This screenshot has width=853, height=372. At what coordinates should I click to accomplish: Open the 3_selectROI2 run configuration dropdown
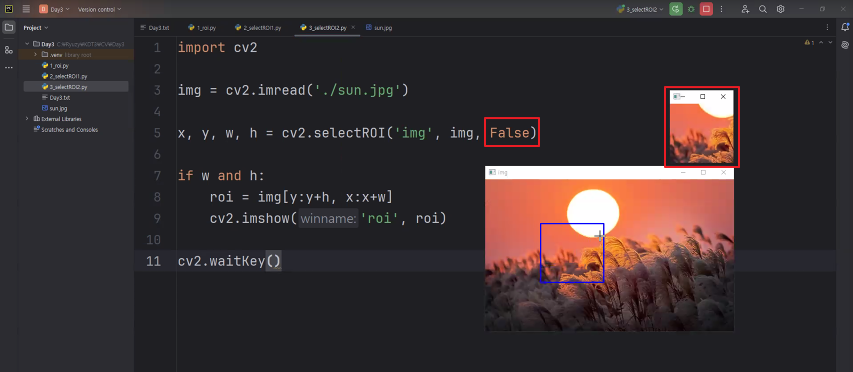[641, 9]
